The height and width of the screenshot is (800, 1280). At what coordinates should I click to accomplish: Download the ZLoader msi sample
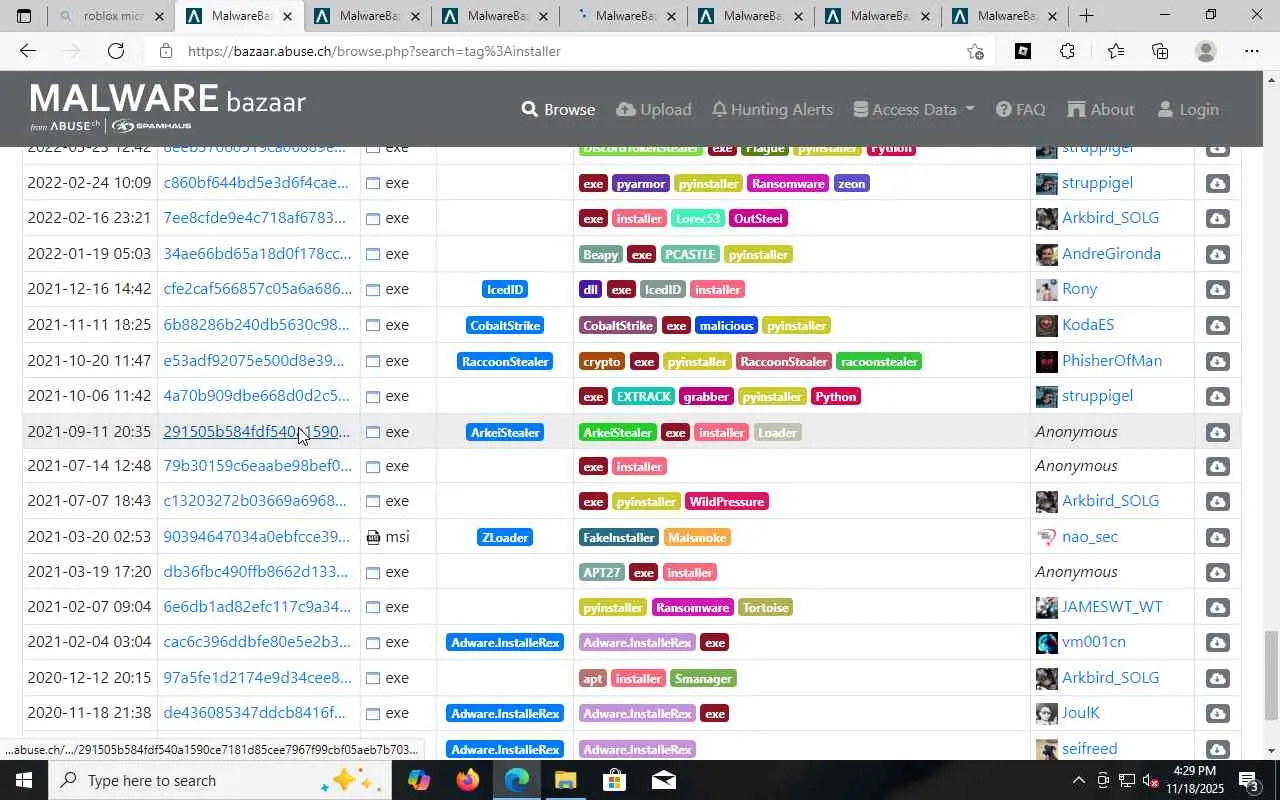tap(1217, 538)
